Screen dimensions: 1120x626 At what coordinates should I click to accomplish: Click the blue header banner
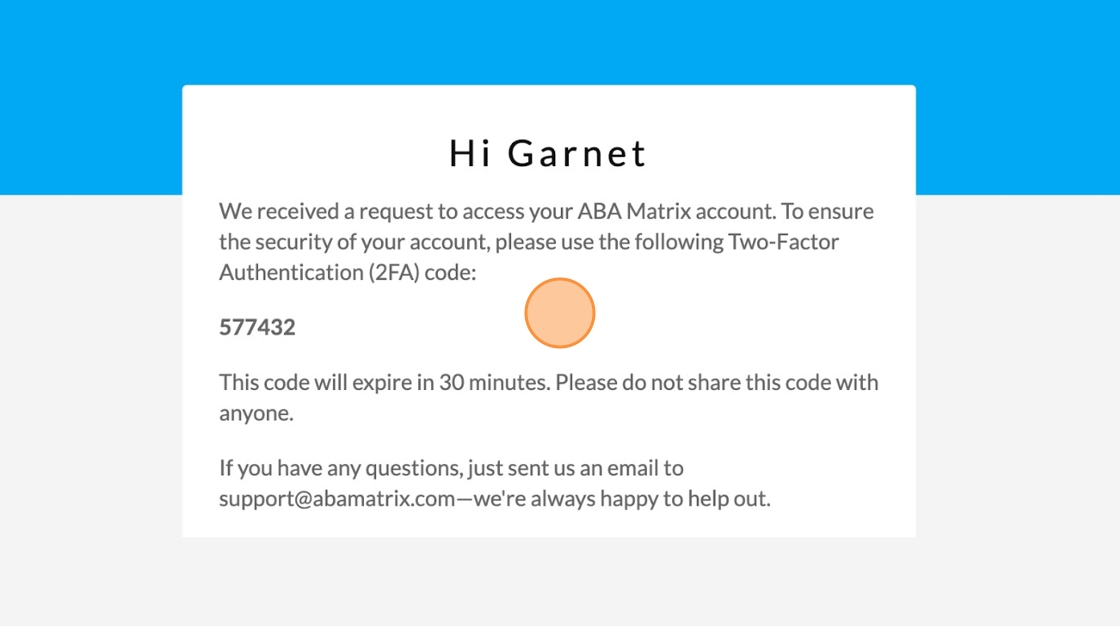(560, 40)
